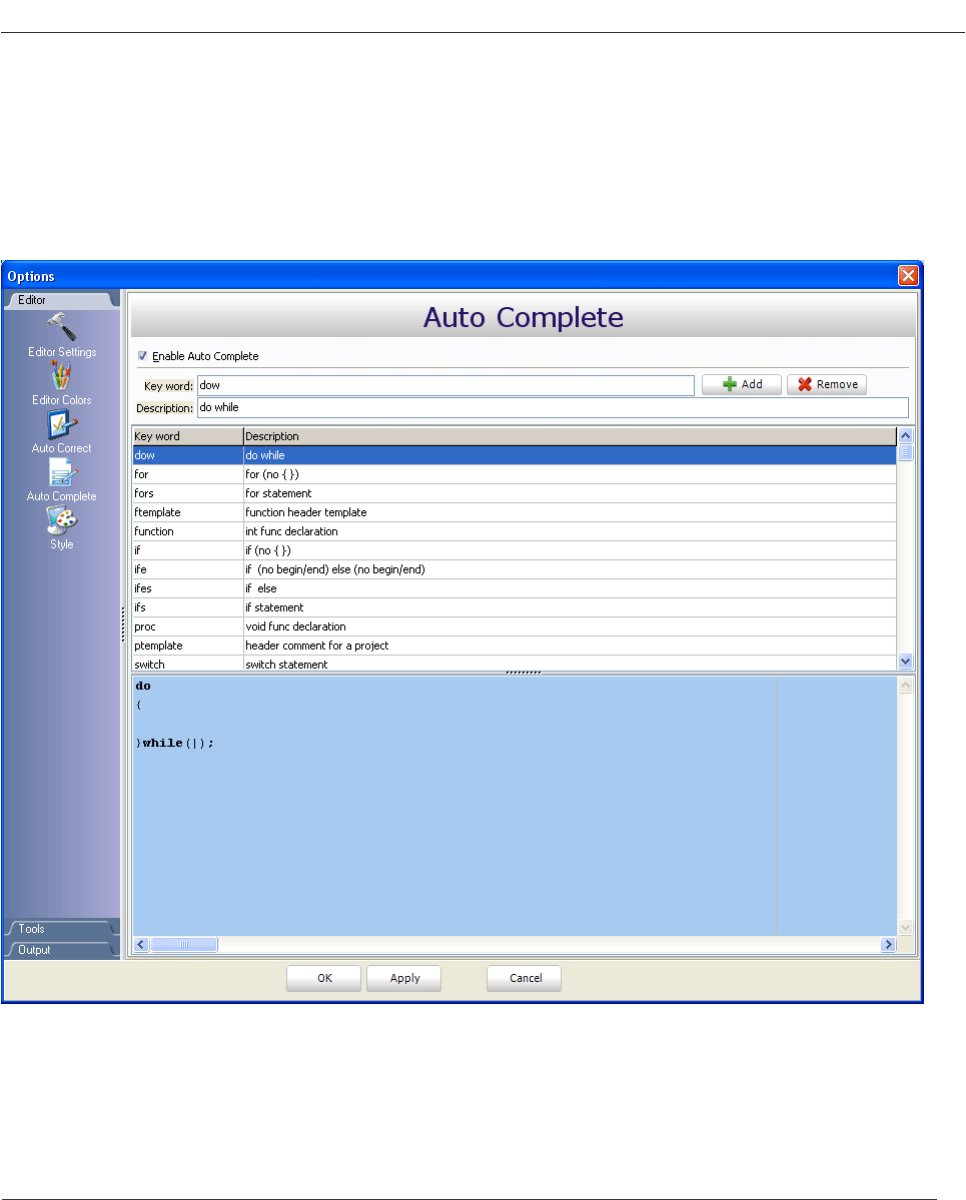The image size is (966, 1200).
Task: Select the 'ptemplate' keyword row
Action: click(514, 645)
